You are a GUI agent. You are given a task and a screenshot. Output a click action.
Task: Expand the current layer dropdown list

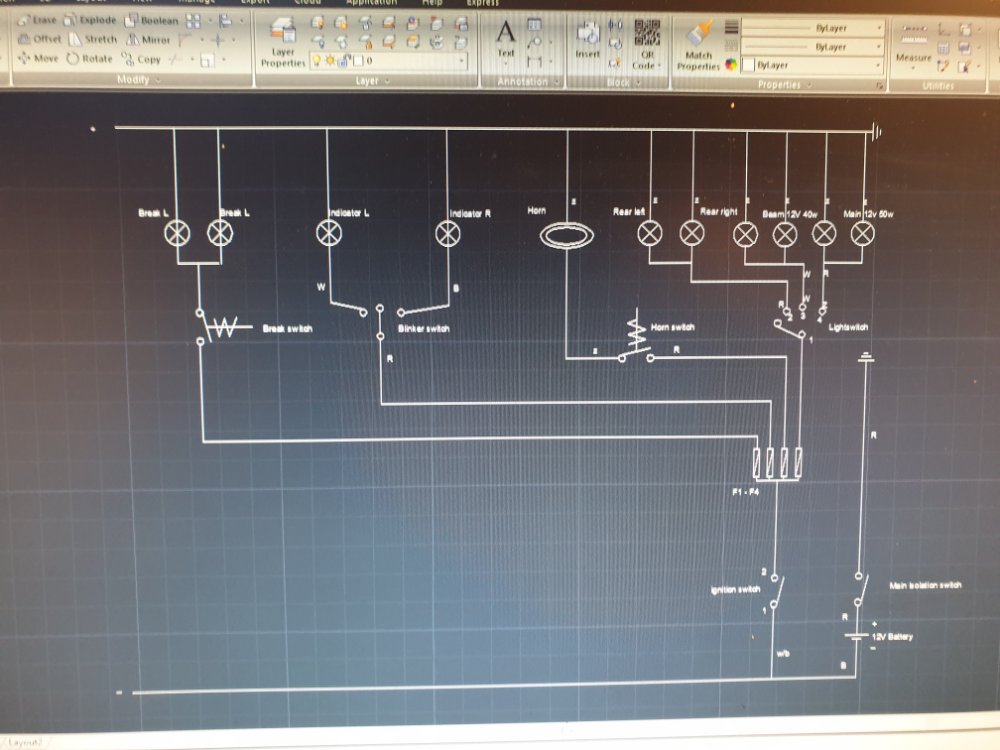tap(462, 61)
